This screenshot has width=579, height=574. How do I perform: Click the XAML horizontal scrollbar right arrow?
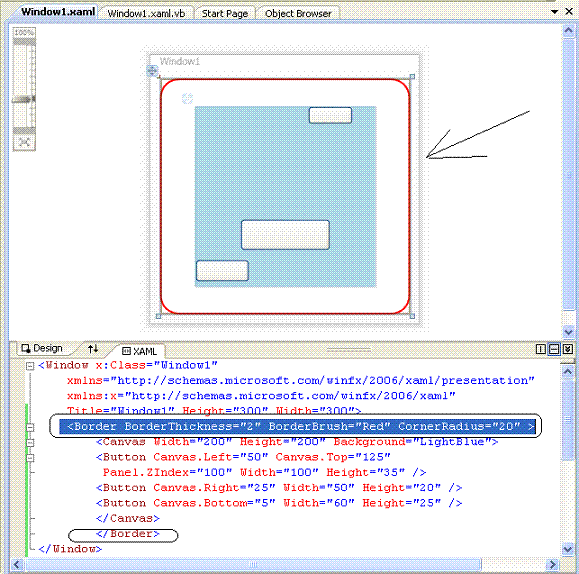[x=552, y=564]
